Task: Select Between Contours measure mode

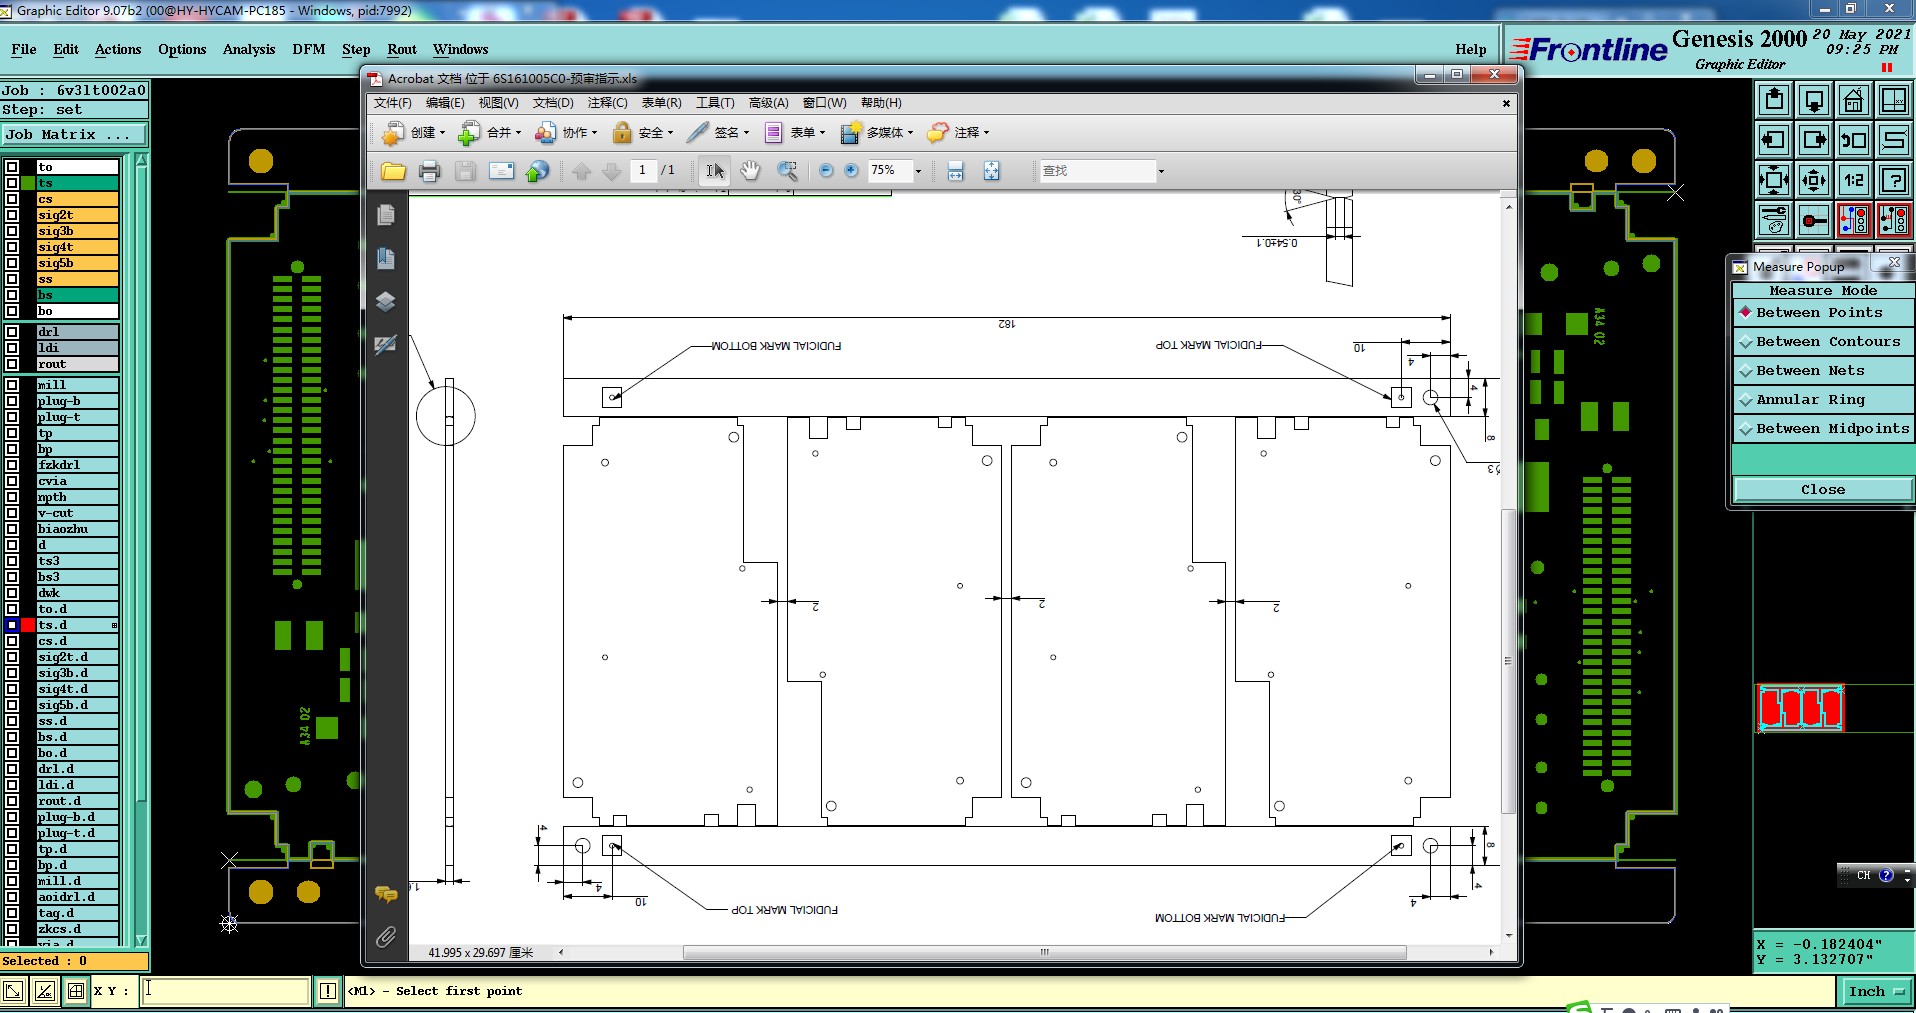Action: point(1823,342)
